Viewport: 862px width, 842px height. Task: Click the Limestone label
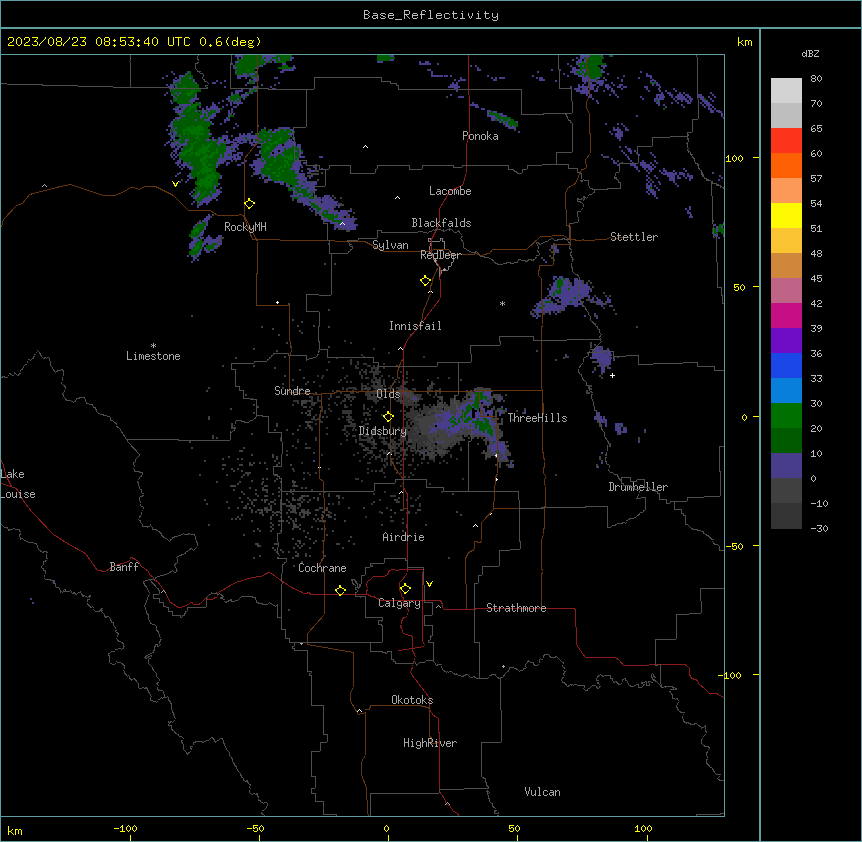pyautogui.click(x=153, y=356)
